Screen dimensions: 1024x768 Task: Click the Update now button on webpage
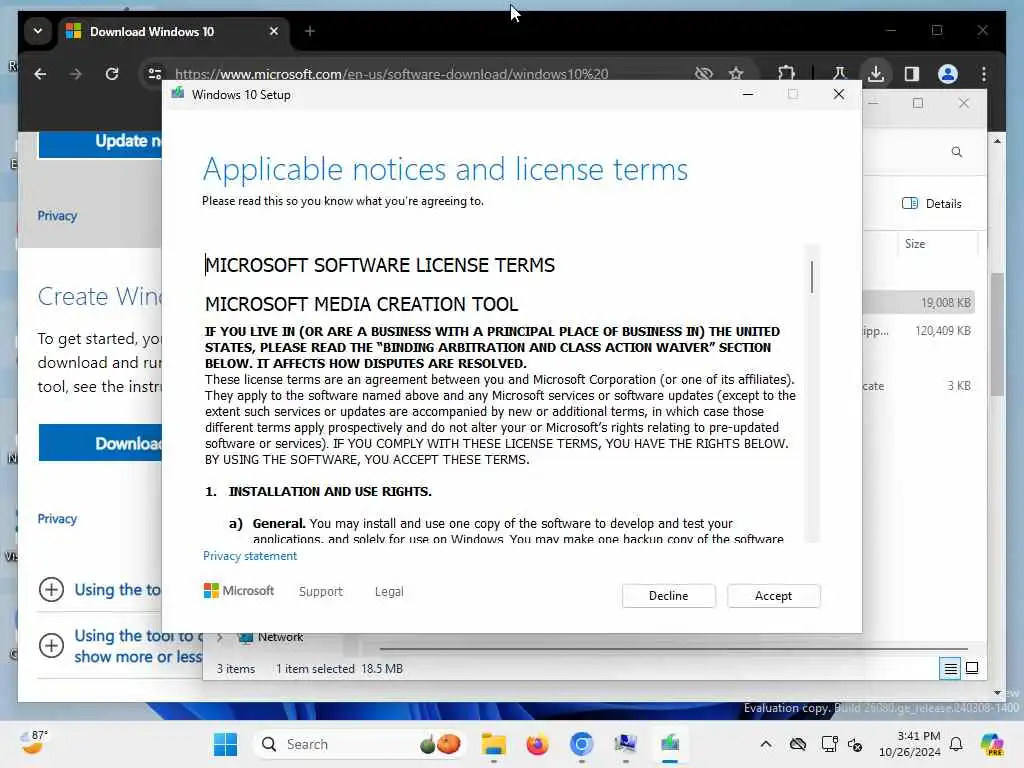[101, 142]
